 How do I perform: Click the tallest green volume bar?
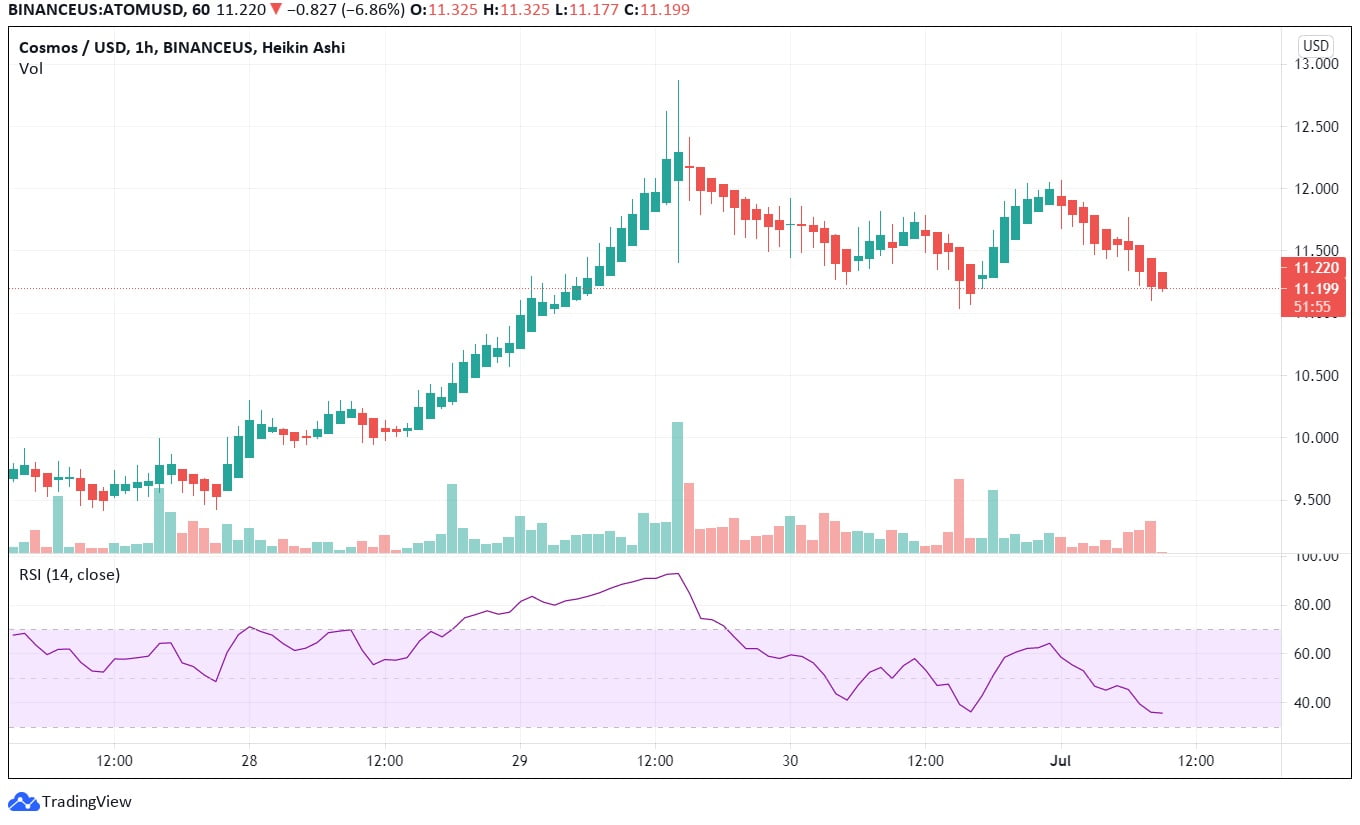[677, 487]
